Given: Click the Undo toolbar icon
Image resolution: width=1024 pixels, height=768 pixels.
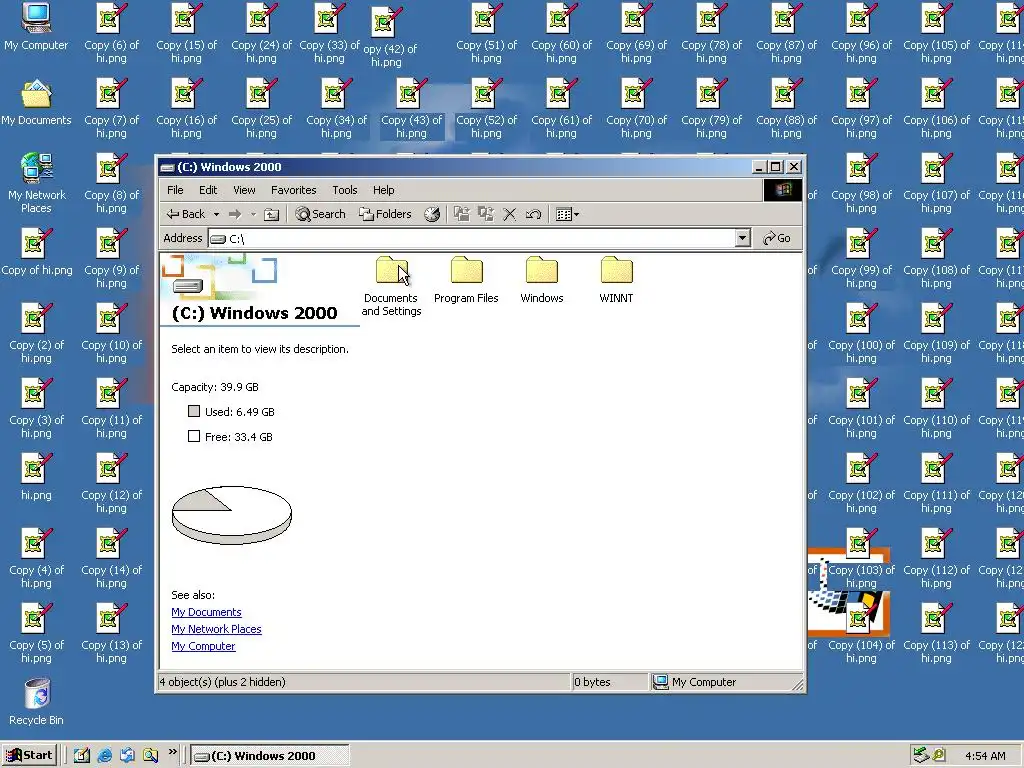Looking at the screenshot, I should pos(533,214).
